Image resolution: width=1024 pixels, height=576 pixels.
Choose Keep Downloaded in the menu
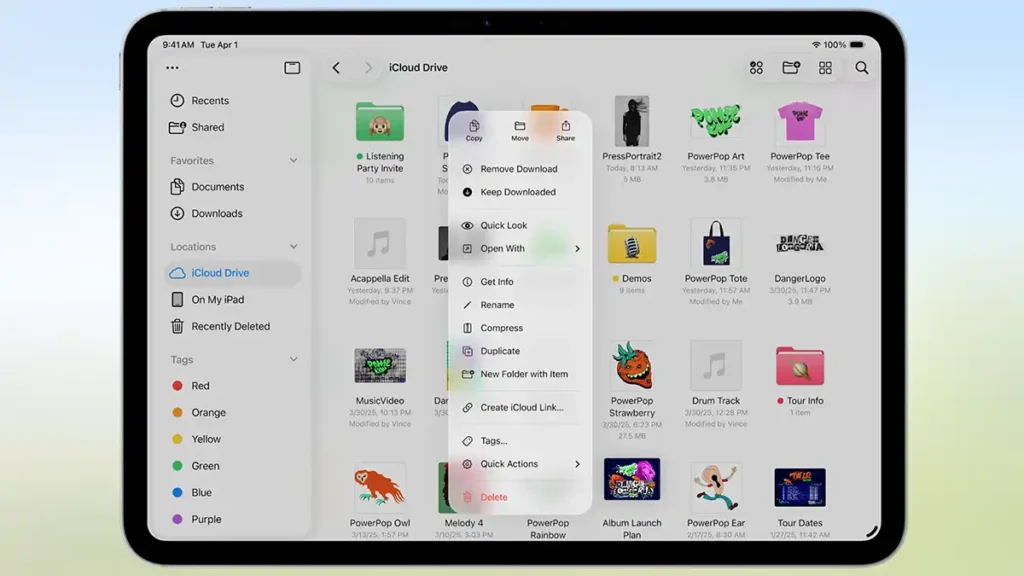tap(517, 192)
